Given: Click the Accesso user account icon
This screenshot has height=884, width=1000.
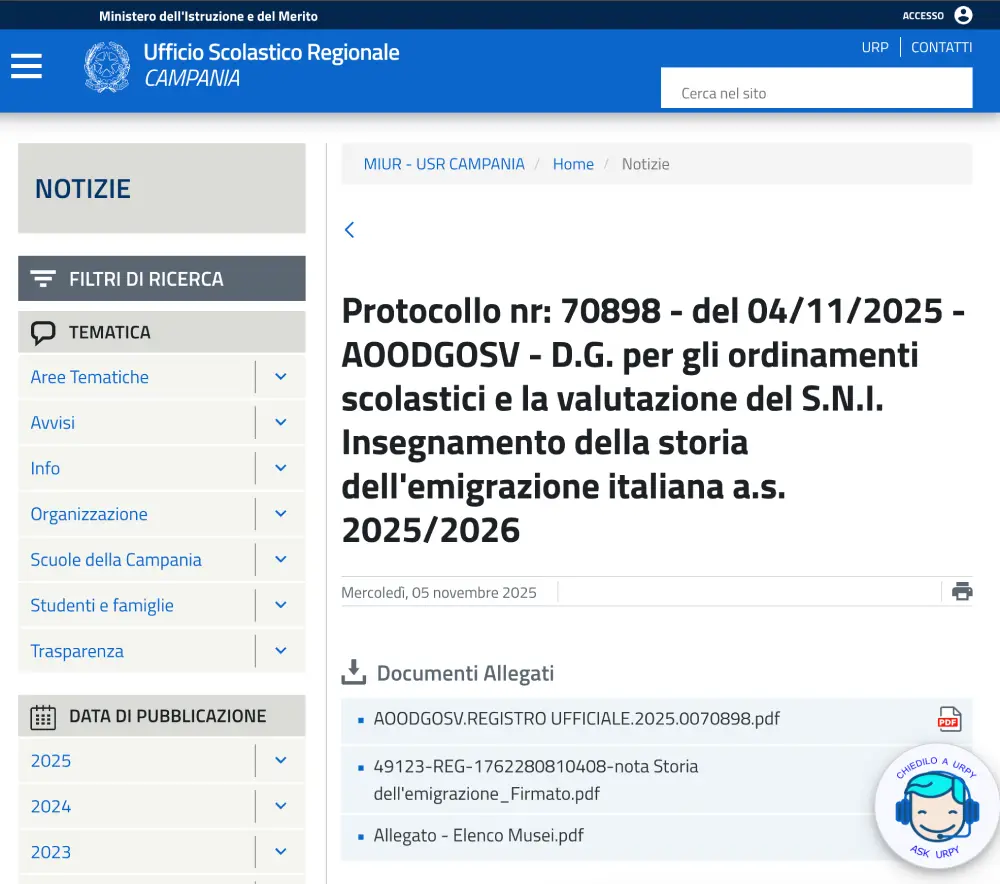Looking at the screenshot, I should point(963,15).
